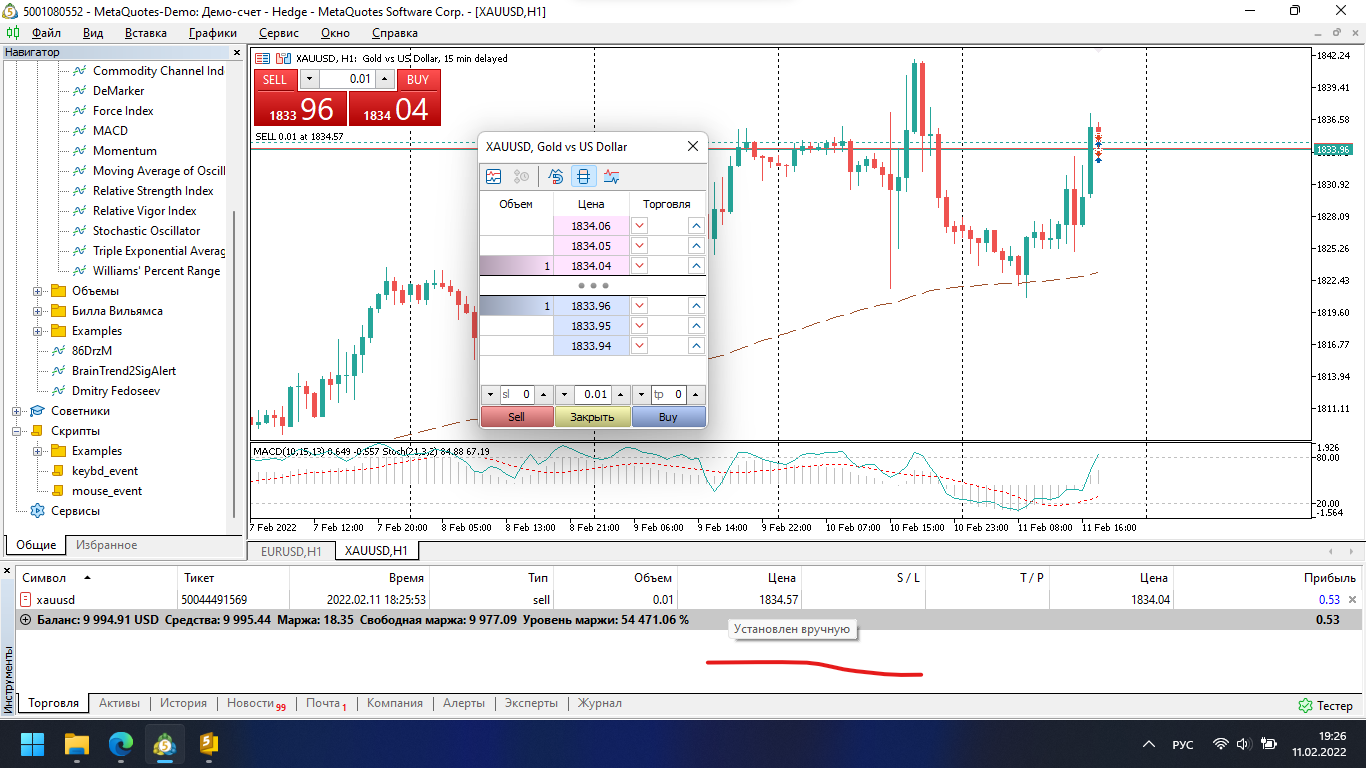The height and width of the screenshot is (768, 1366).
Task: Toggle the magnet snap icon in order book
Action: pyautogui.click(x=556, y=177)
